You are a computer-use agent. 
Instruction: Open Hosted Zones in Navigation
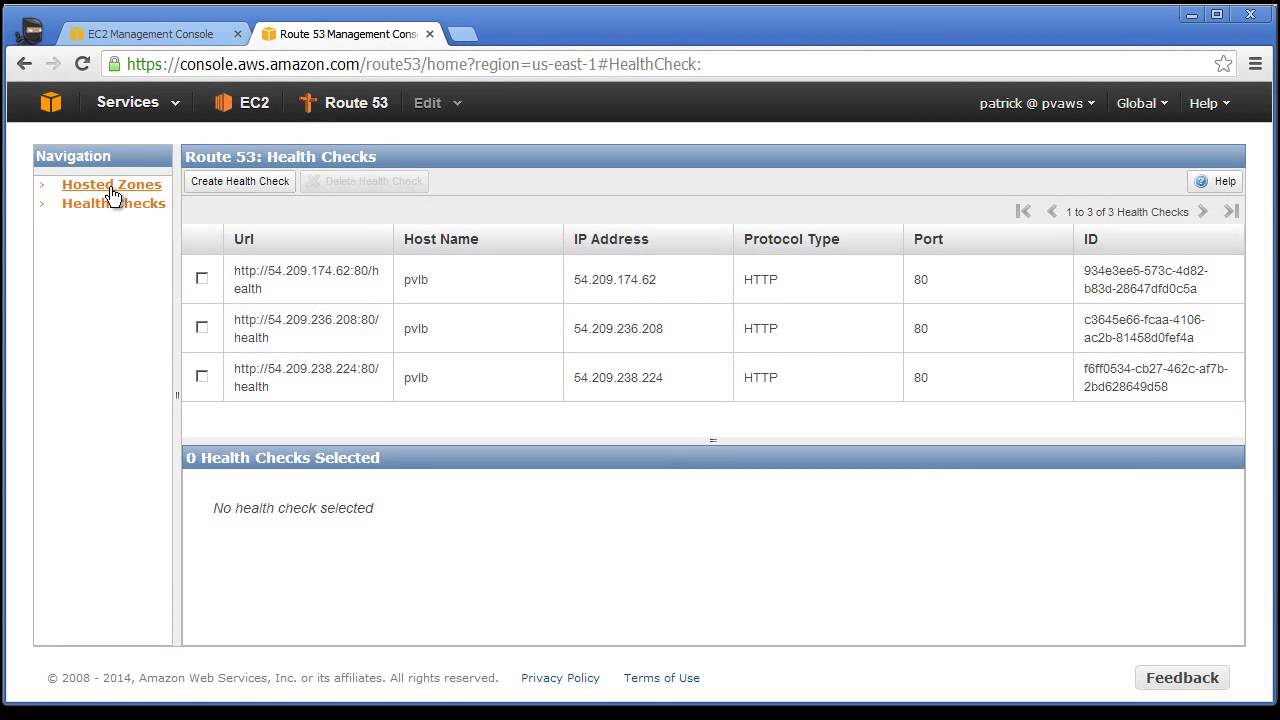point(111,184)
